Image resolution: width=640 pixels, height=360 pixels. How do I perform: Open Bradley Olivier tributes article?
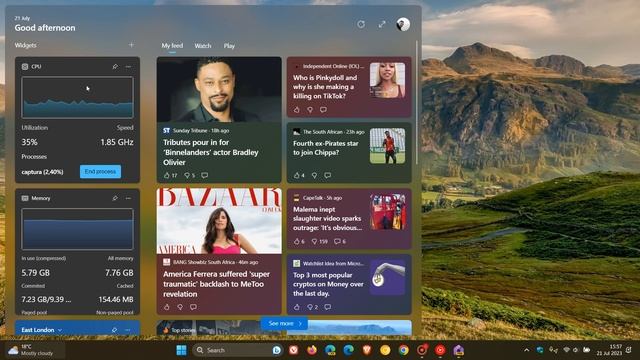click(x=211, y=152)
